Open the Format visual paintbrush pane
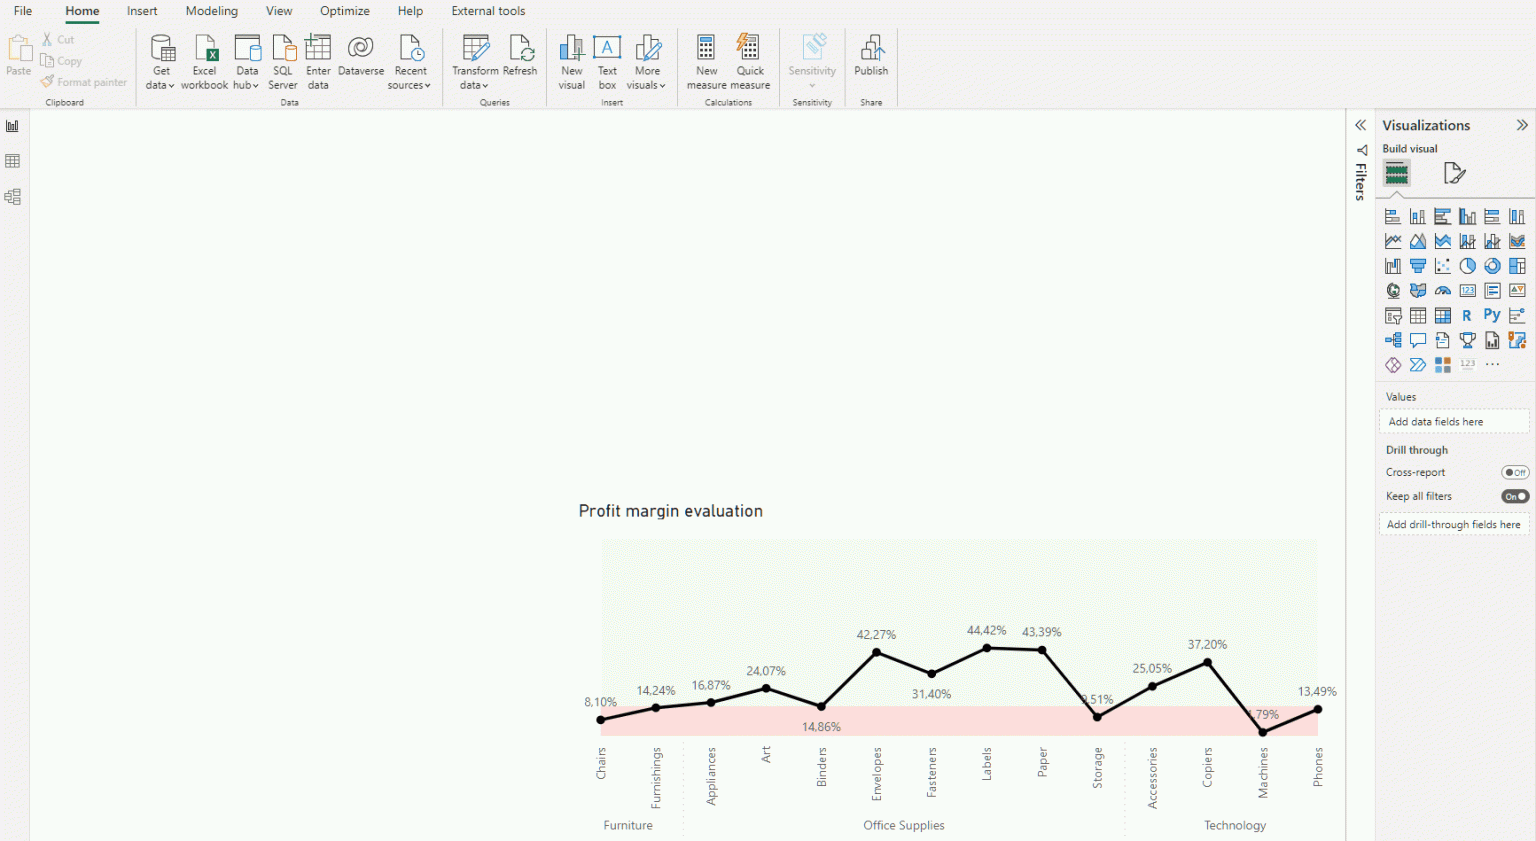 pos(1455,173)
